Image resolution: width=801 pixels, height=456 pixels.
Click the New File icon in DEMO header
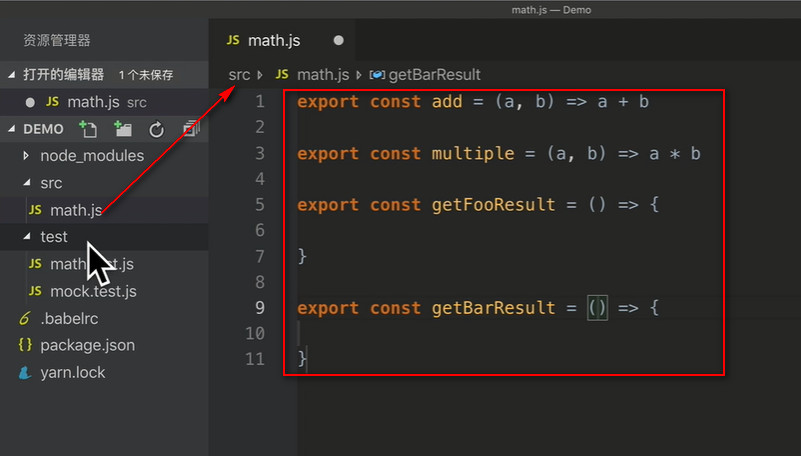88,129
